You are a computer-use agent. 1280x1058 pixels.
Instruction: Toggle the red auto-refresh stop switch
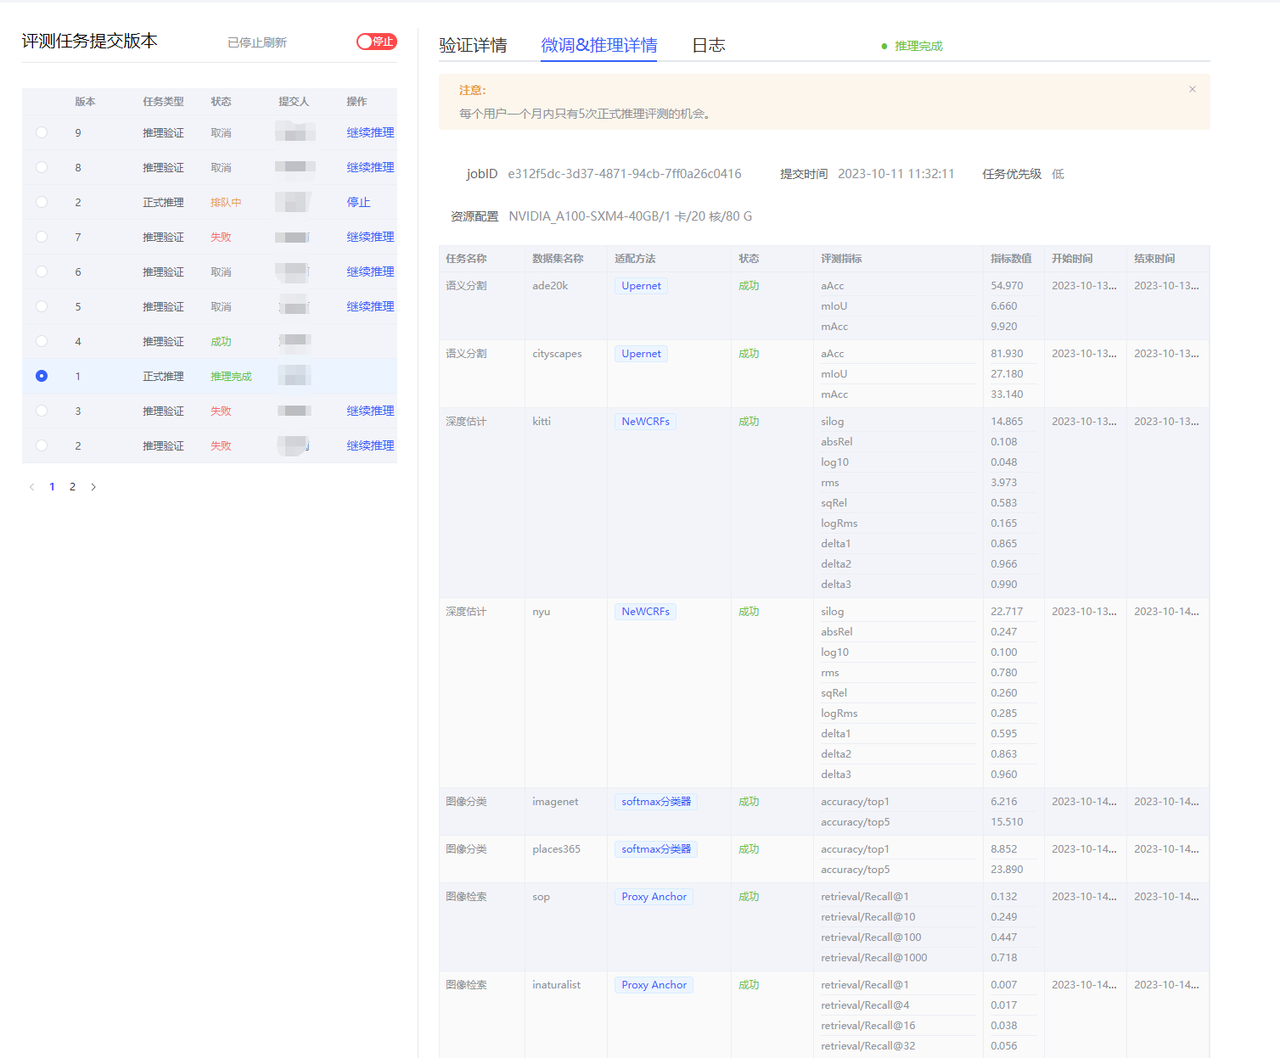pos(376,42)
